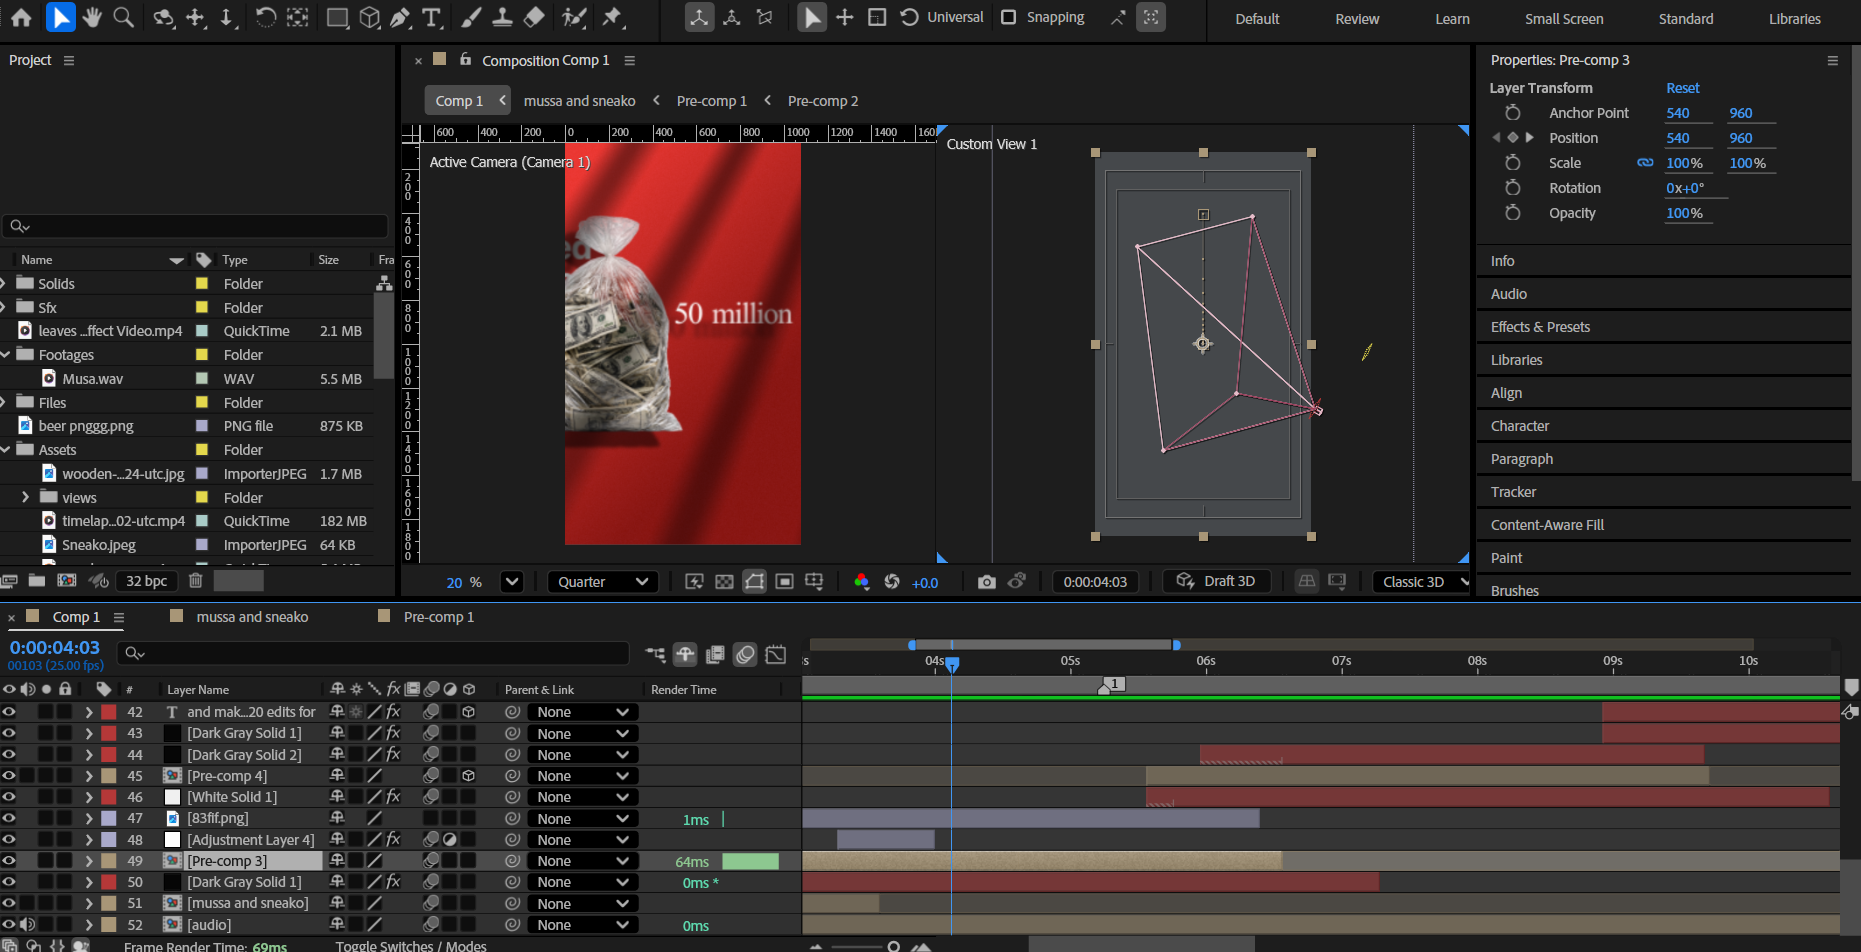The width and height of the screenshot is (1861, 952).
Task: Select the Pen tool
Action: pos(400,17)
